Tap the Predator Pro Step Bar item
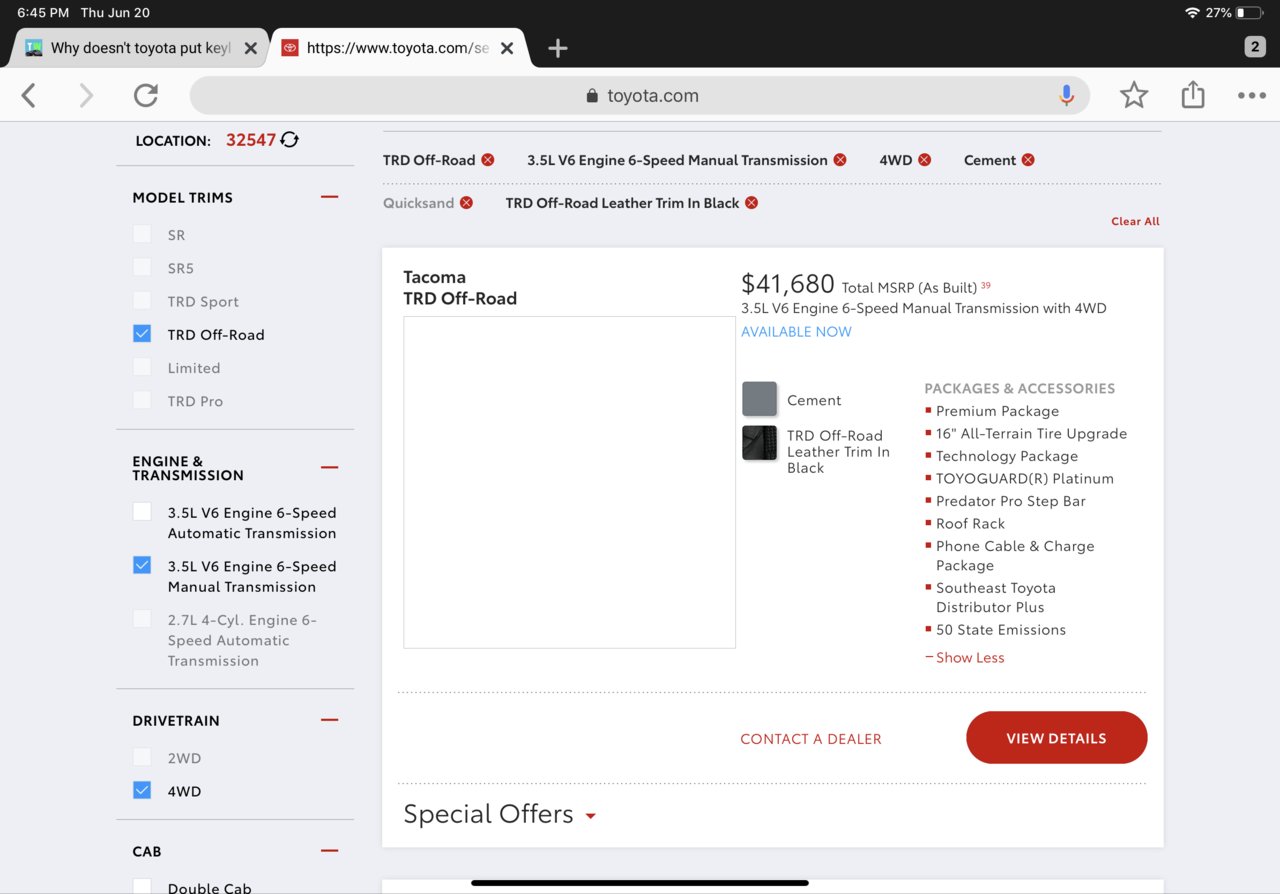1280x894 pixels. coord(1010,501)
